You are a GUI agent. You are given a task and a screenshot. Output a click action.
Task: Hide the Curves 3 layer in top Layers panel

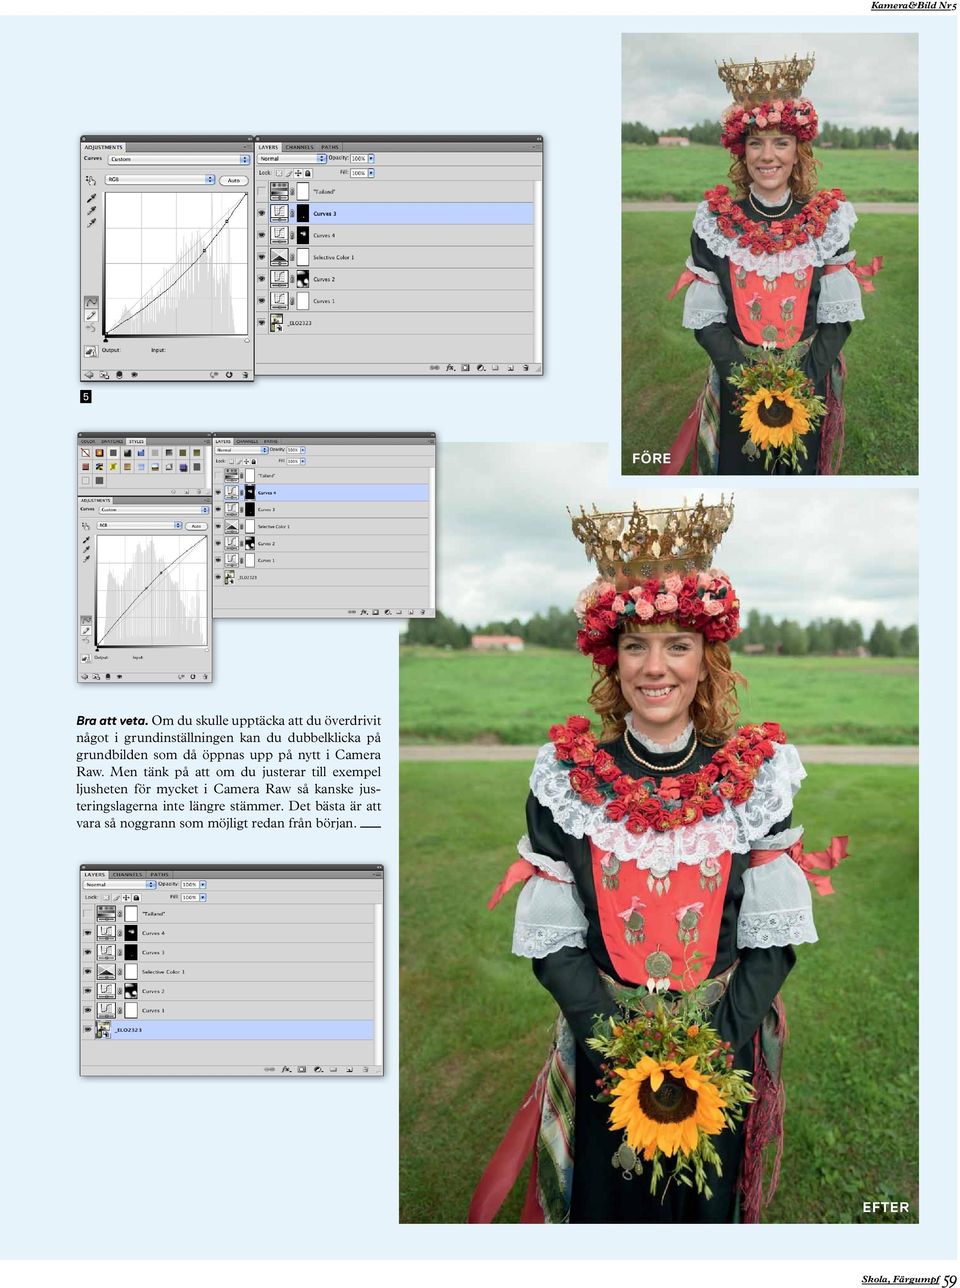(x=262, y=214)
